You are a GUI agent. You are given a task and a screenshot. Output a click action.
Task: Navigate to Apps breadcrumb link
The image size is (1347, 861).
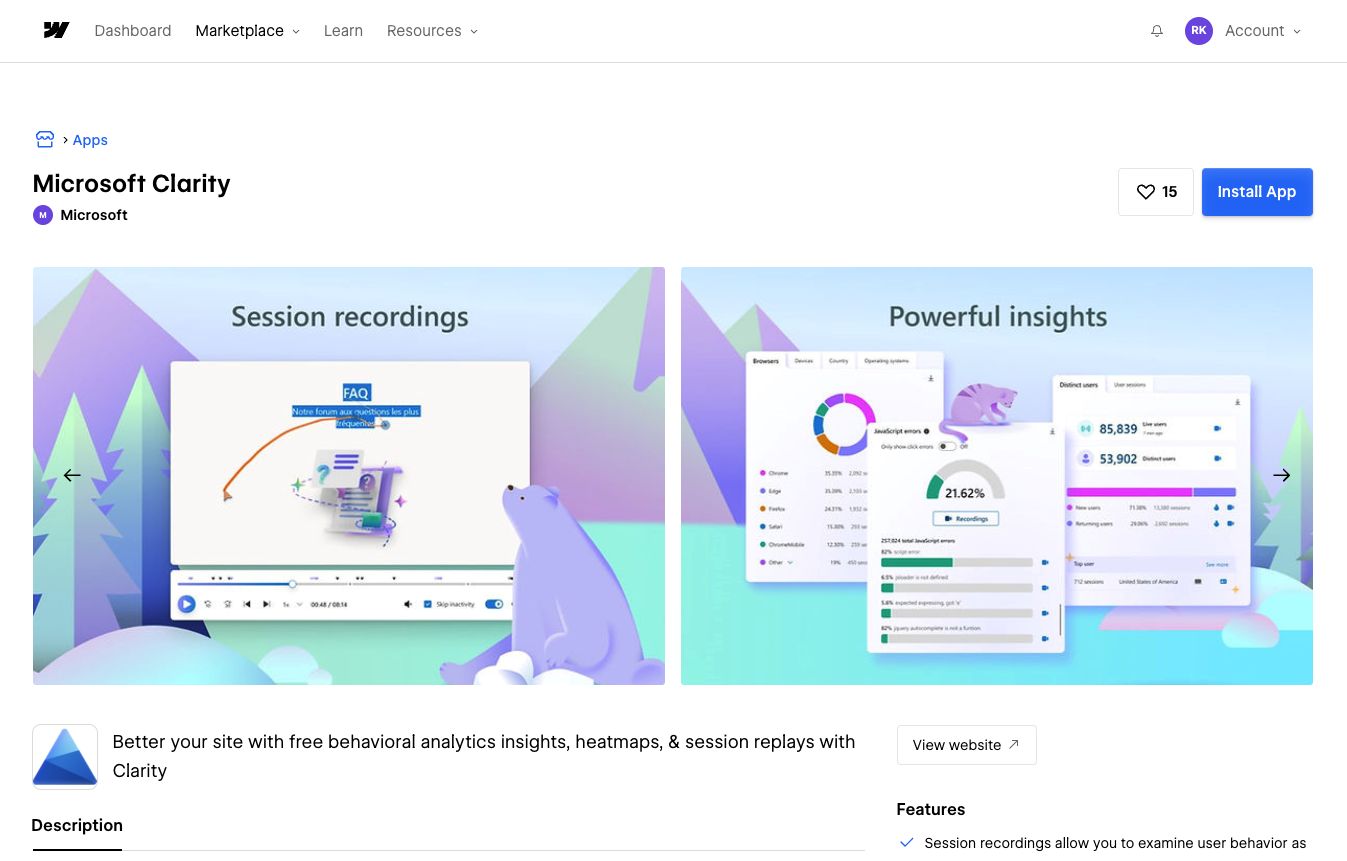[90, 140]
